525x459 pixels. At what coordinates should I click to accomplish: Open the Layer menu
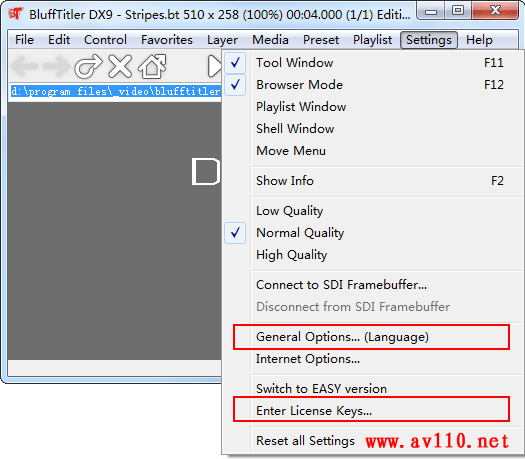click(222, 40)
